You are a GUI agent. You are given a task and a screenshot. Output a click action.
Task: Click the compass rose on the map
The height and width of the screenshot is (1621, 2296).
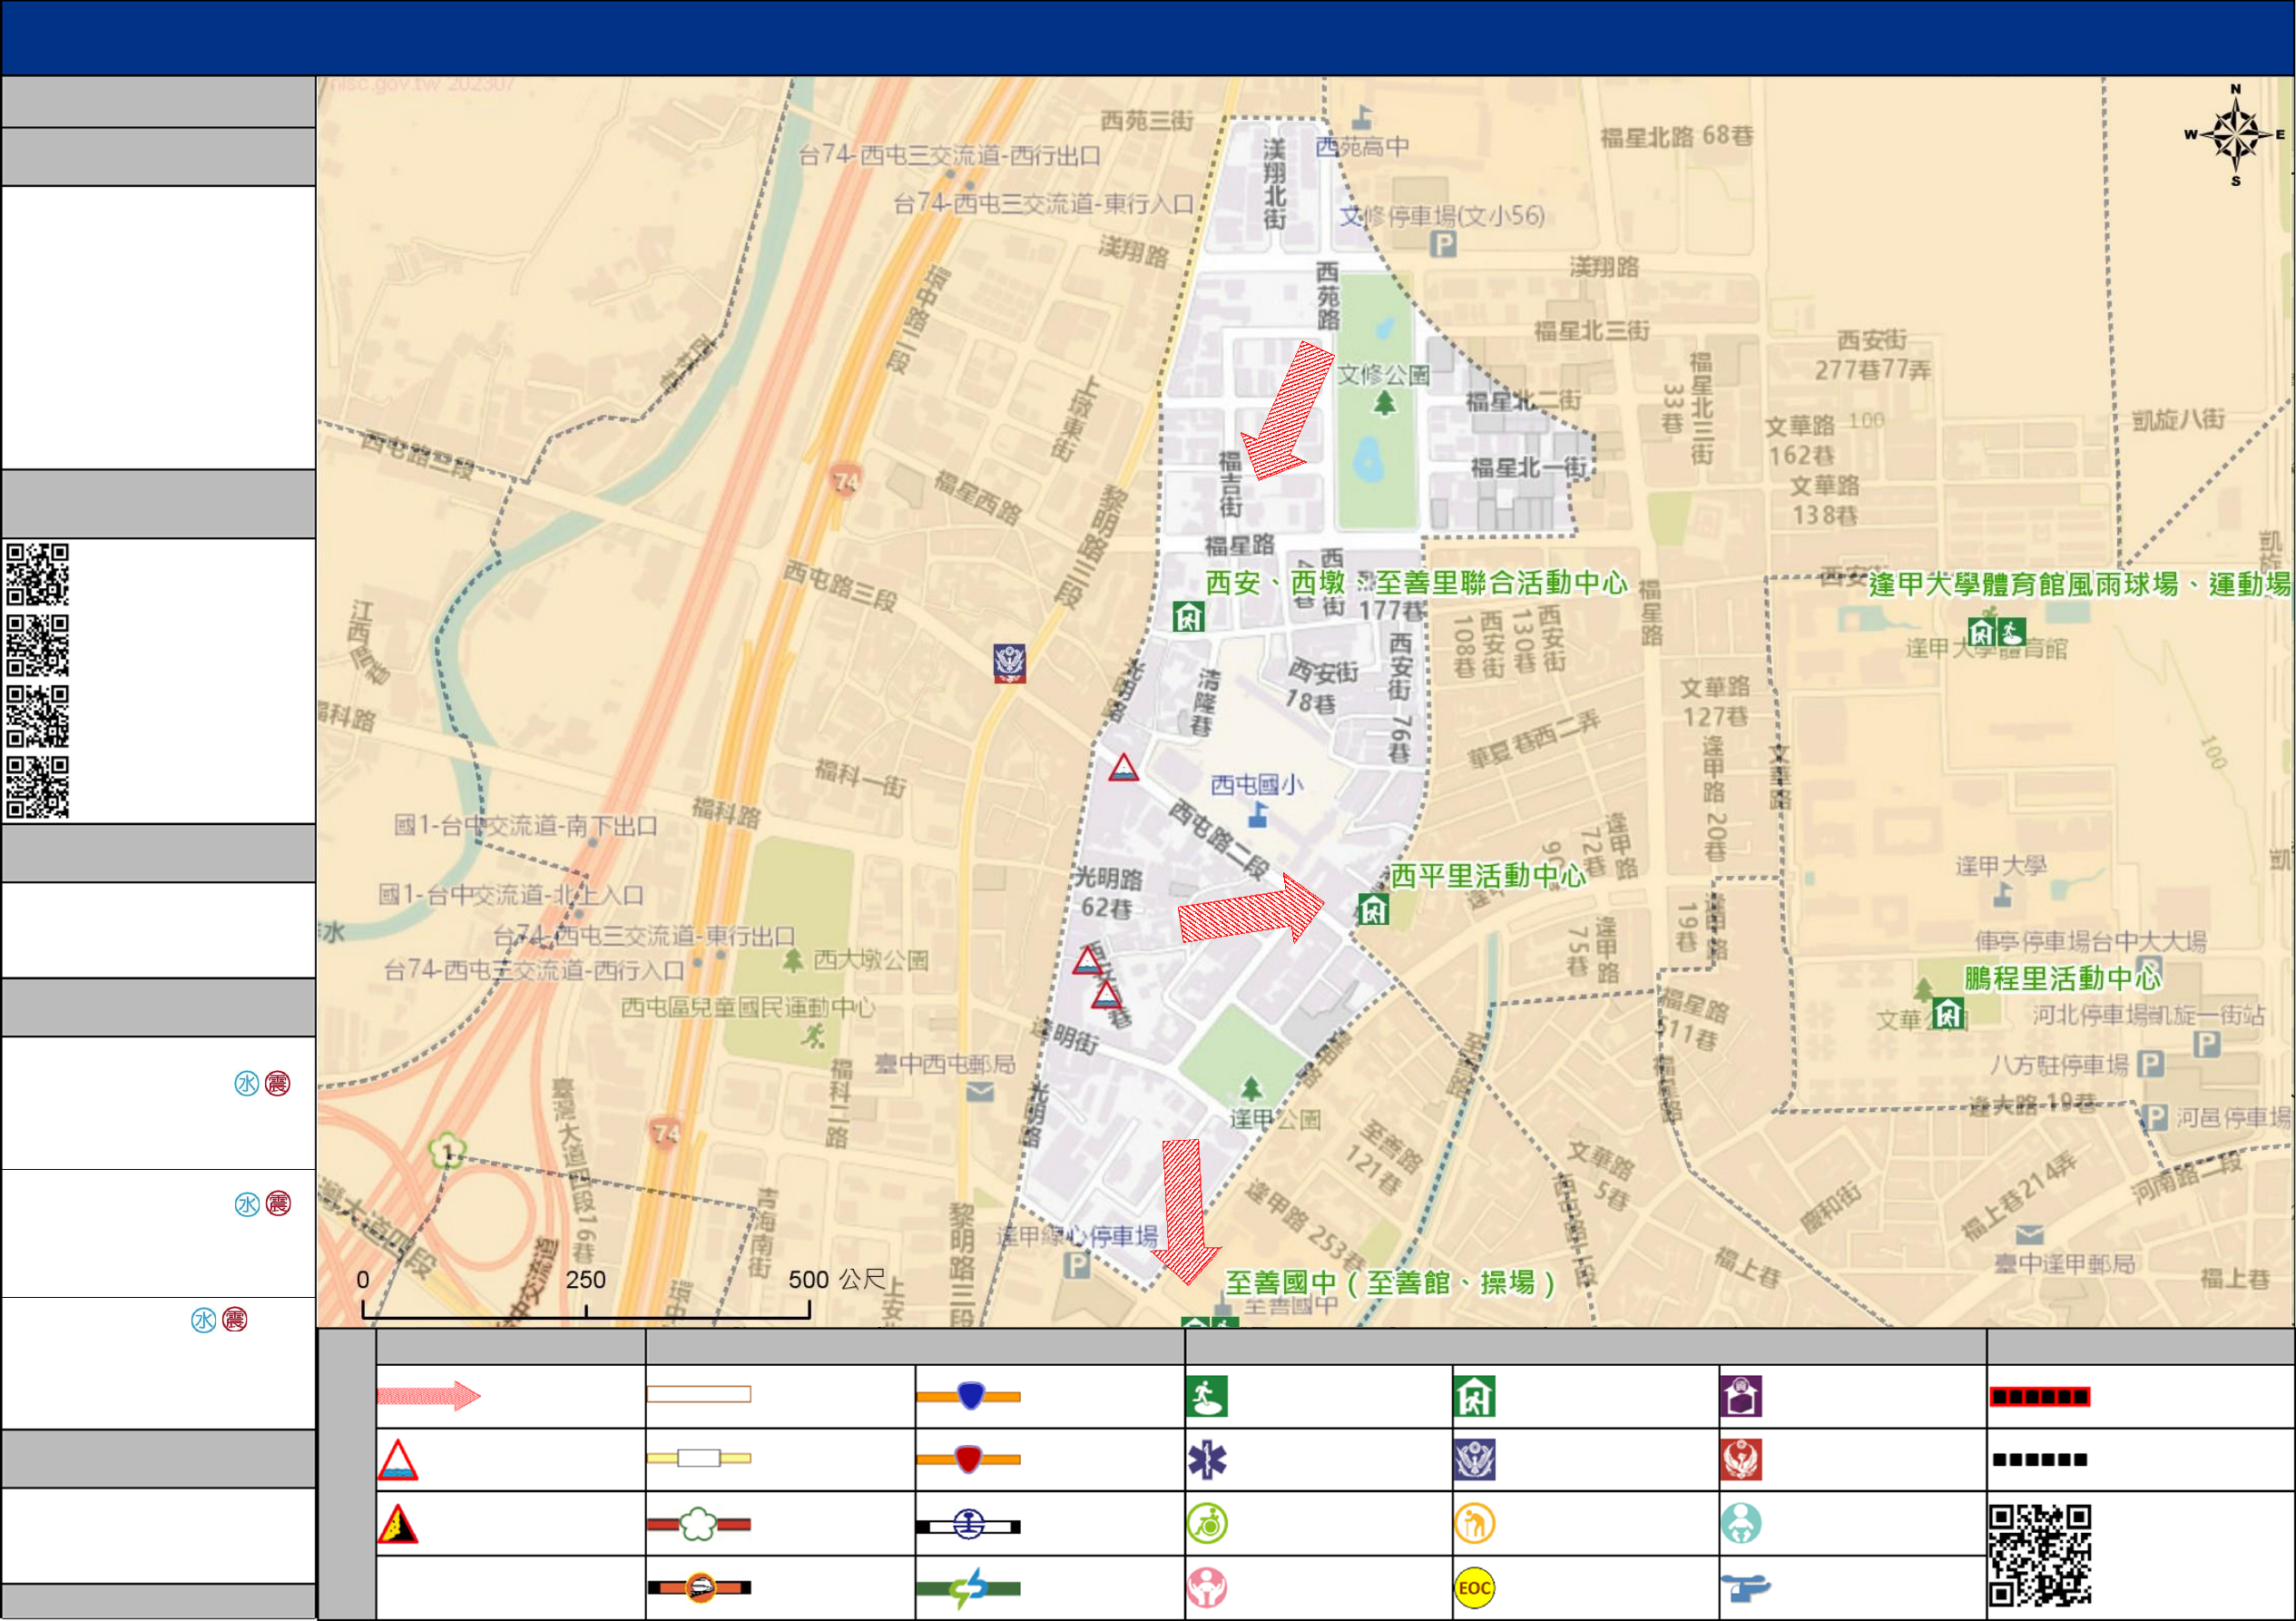2236,135
